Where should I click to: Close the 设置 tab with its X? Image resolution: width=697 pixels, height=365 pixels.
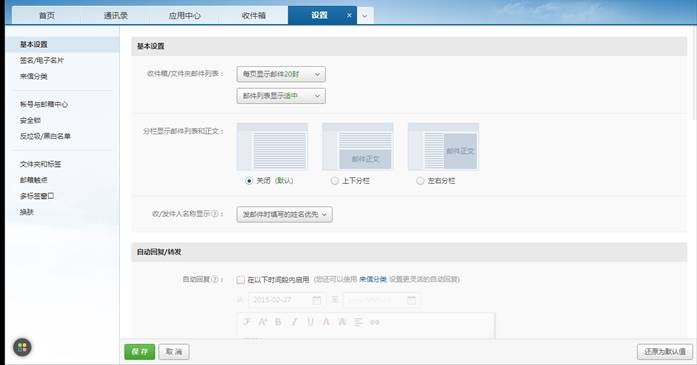coord(349,16)
